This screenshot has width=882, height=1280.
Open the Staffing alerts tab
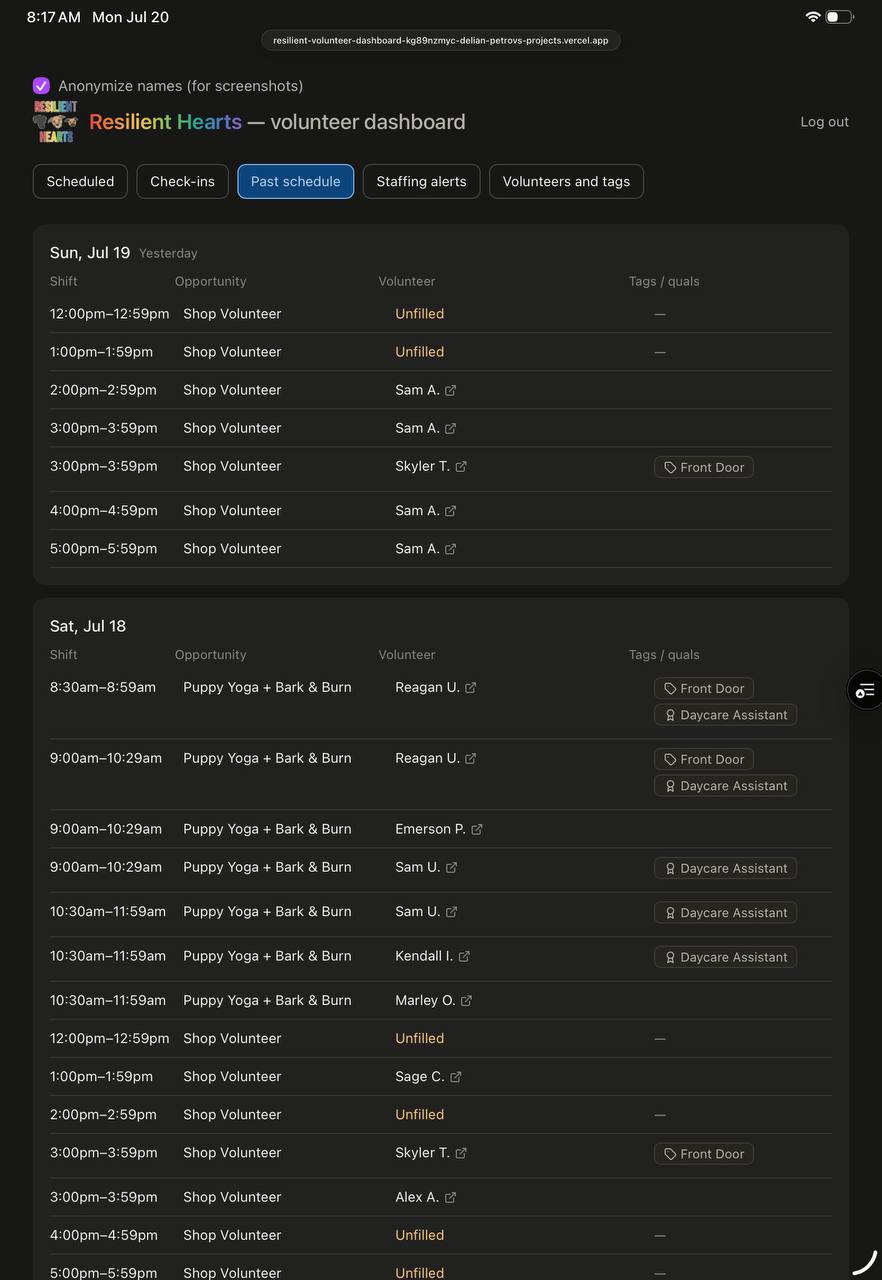coord(421,181)
